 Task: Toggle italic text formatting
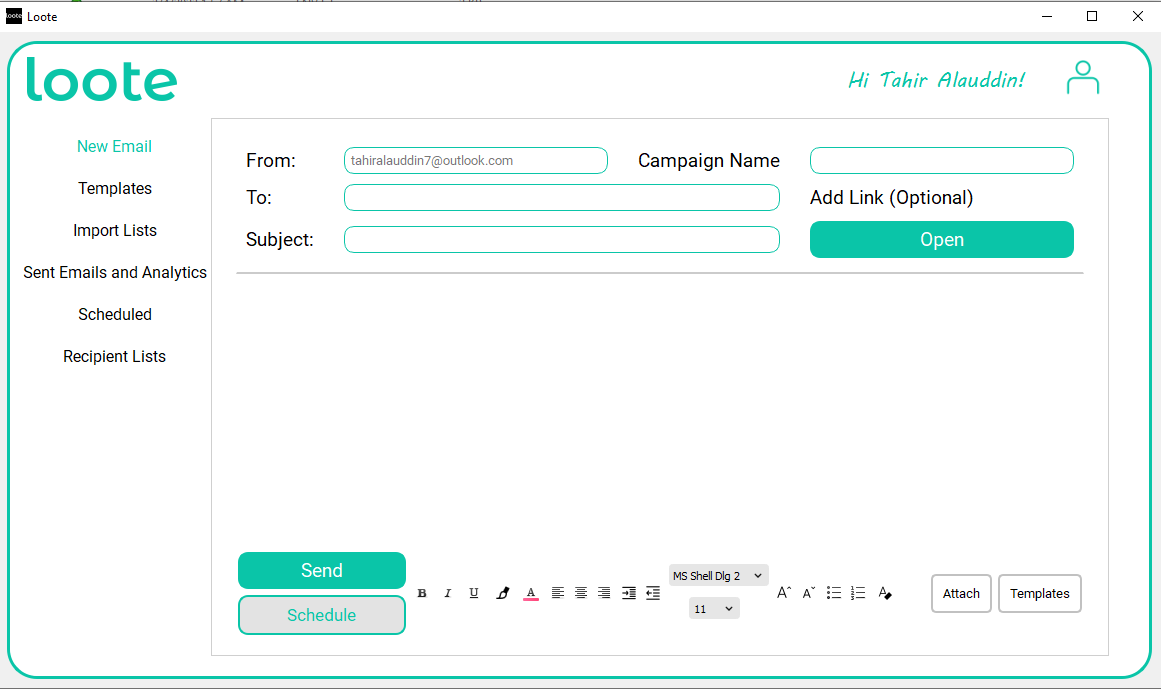tap(447, 593)
